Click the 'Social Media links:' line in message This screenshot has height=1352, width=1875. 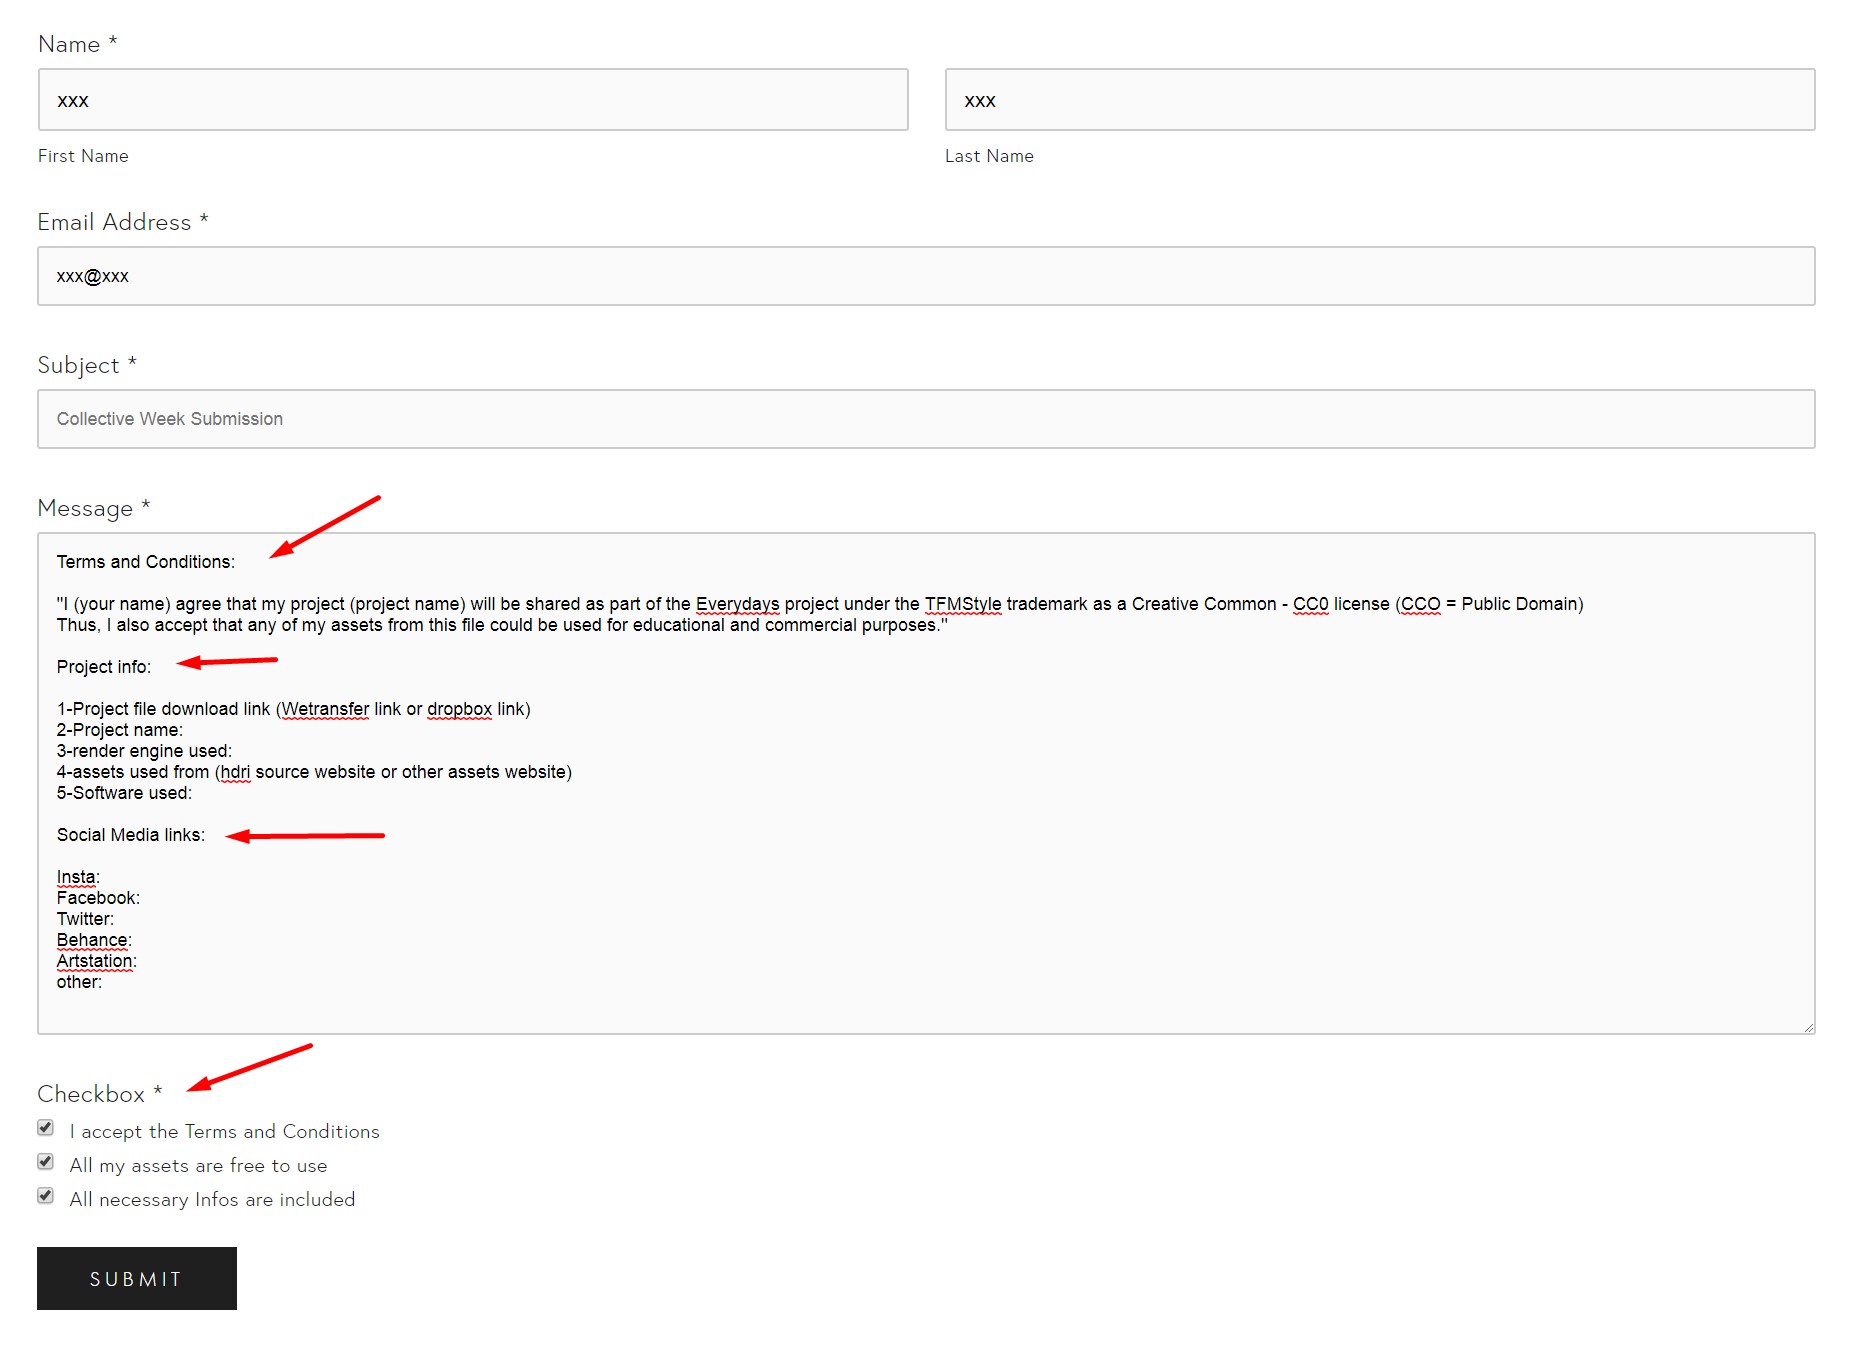(x=131, y=835)
